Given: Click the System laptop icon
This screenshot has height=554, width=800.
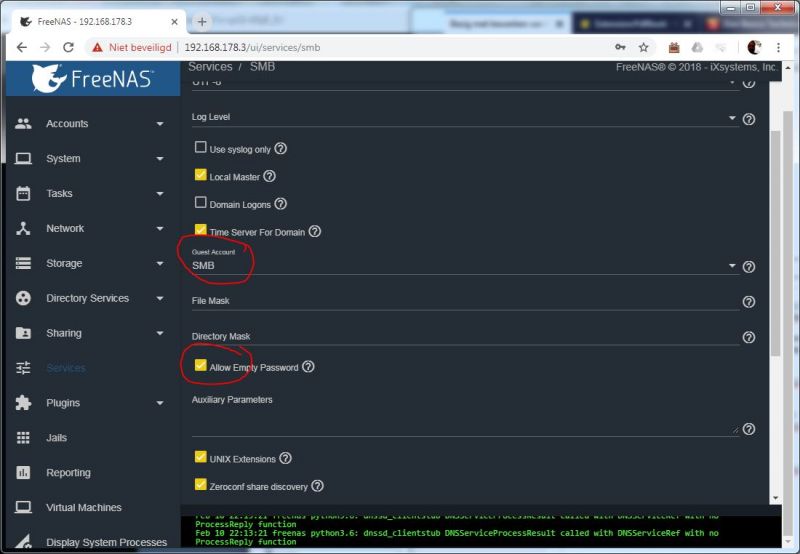Looking at the screenshot, I should click(23, 159).
